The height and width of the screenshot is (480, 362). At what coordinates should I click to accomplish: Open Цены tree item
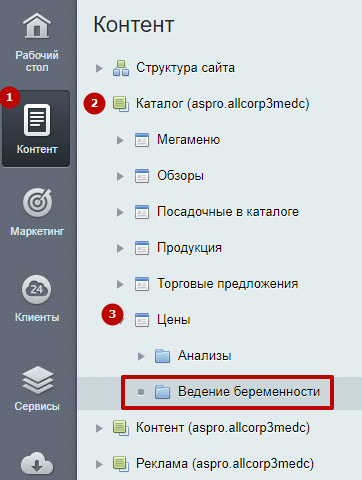coord(174,320)
